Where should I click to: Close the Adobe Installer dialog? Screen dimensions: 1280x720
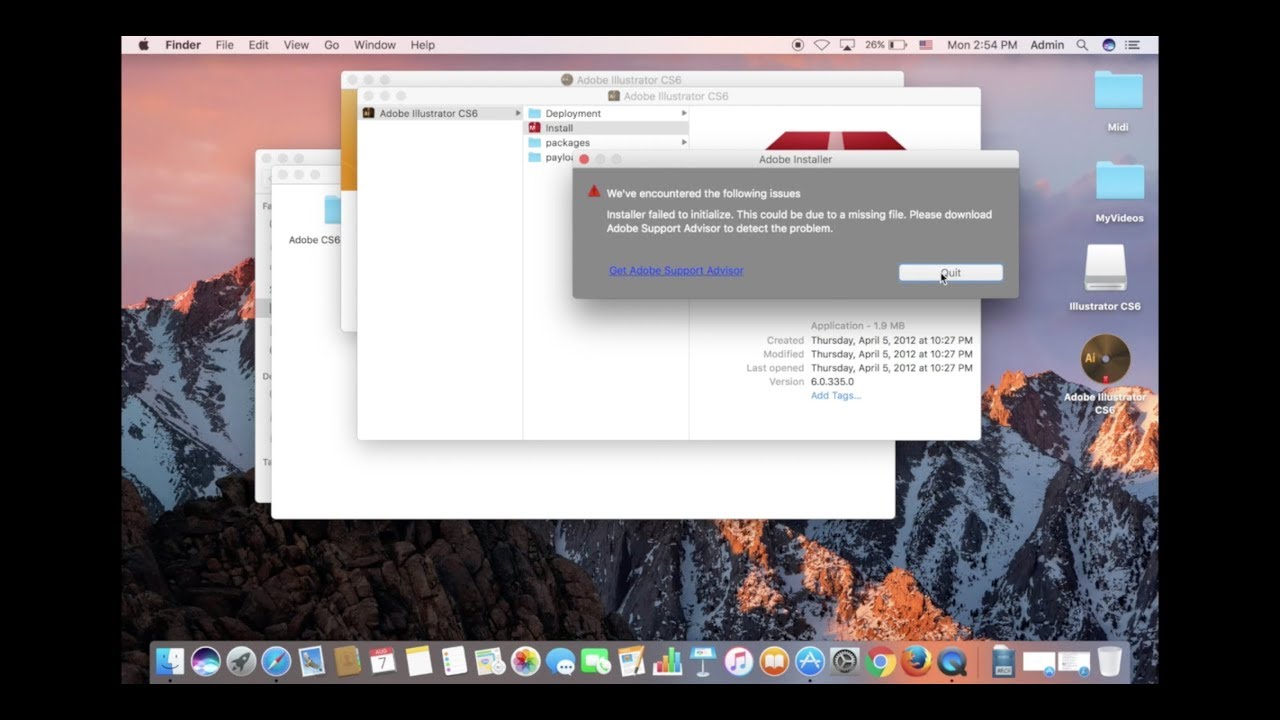pos(584,159)
